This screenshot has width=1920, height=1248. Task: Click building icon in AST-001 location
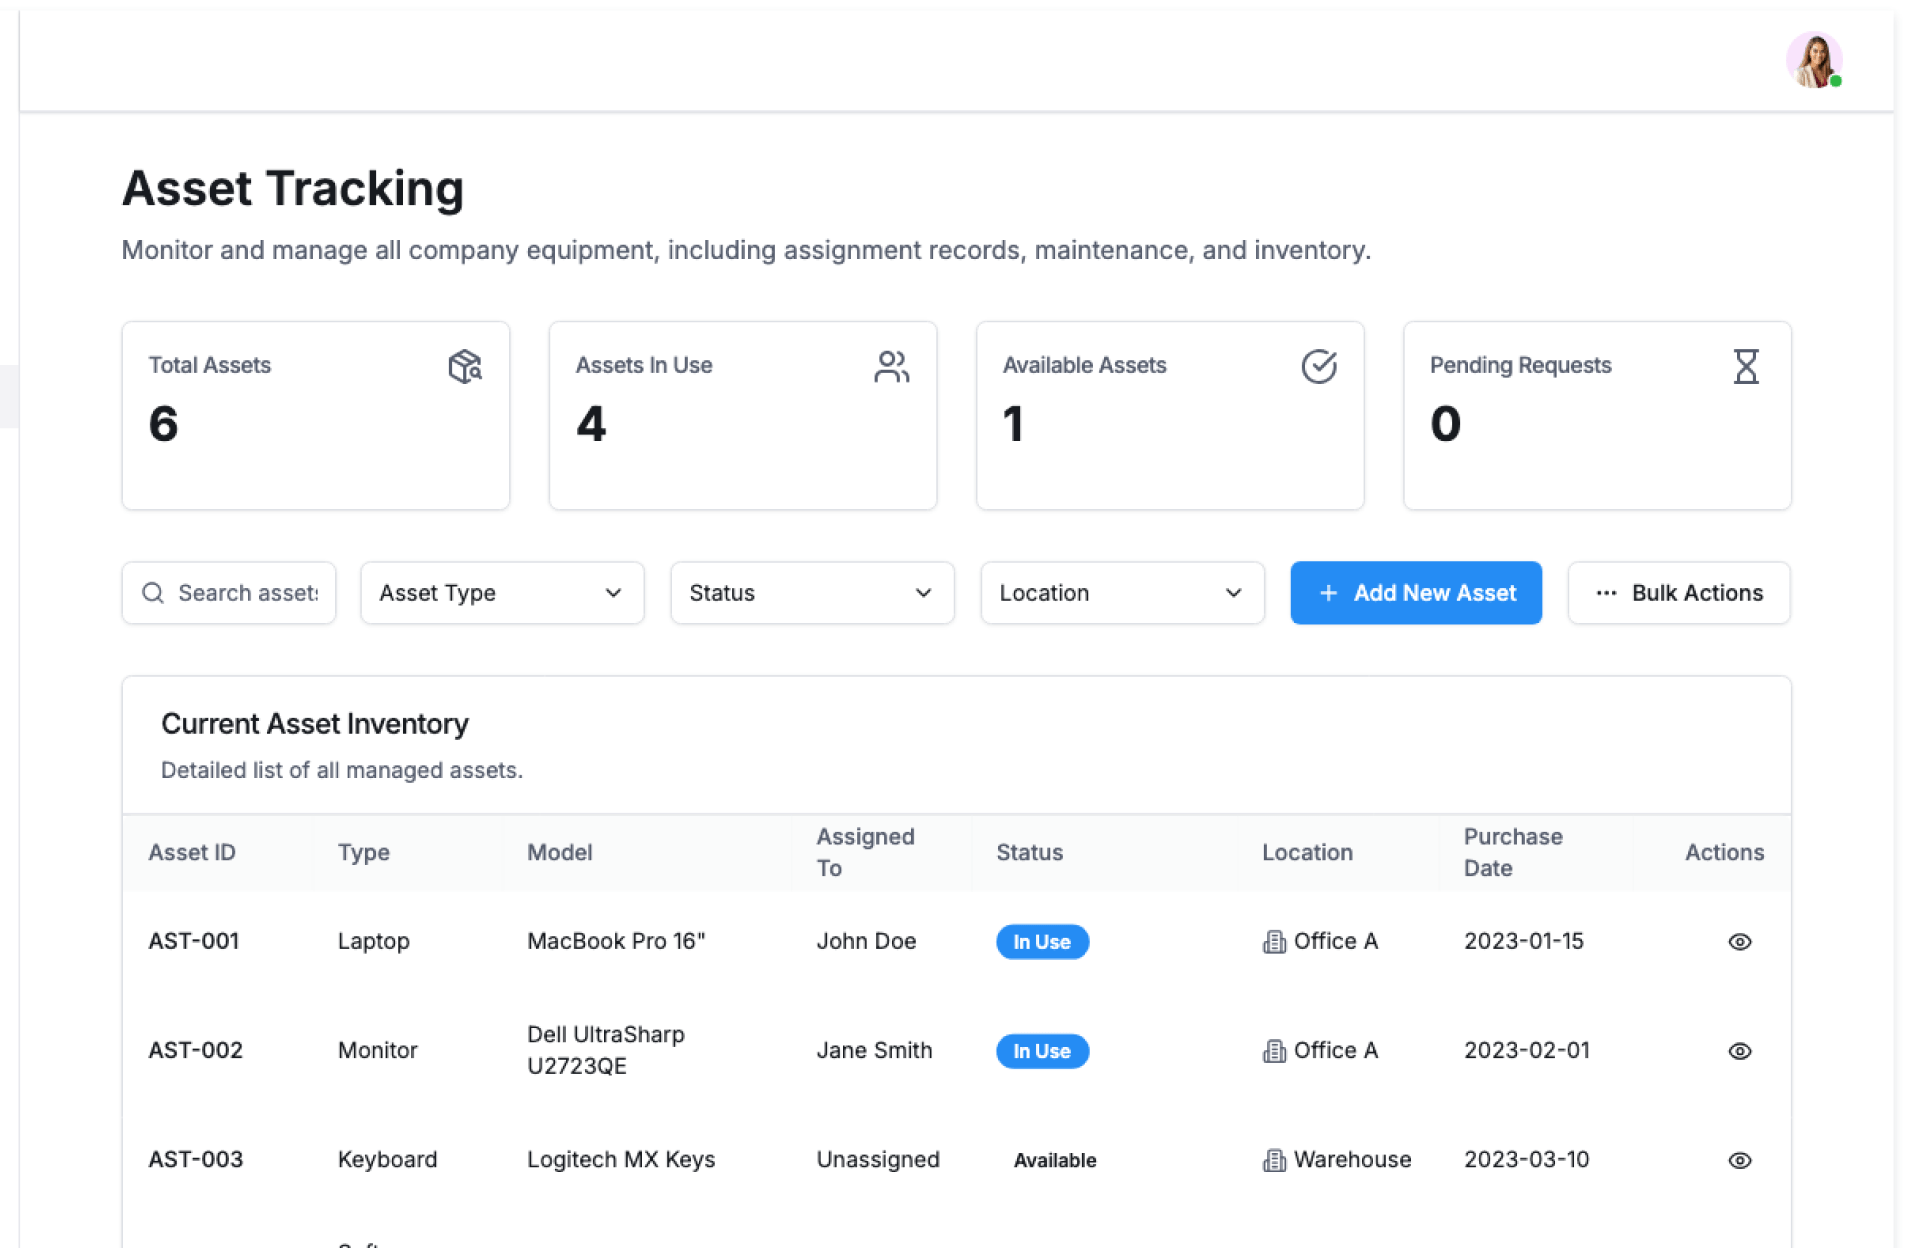point(1274,942)
